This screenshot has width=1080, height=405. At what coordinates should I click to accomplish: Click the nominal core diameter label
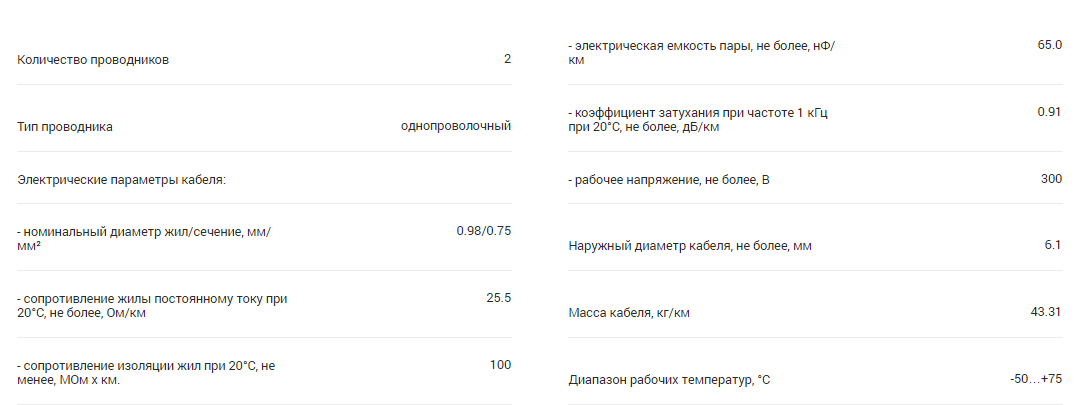[x=144, y=239]
